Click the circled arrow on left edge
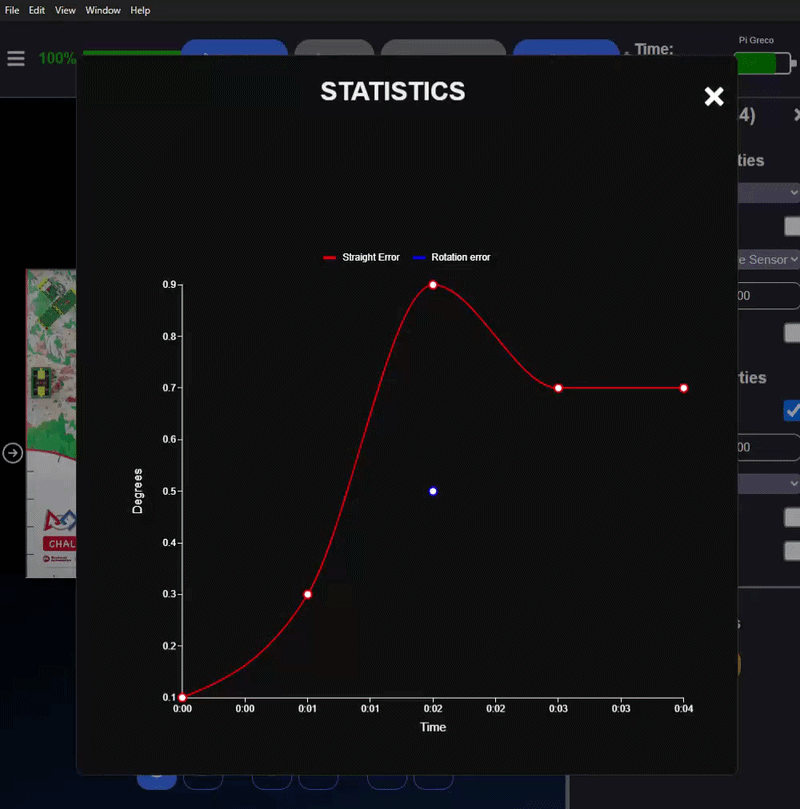 (12, 453)
